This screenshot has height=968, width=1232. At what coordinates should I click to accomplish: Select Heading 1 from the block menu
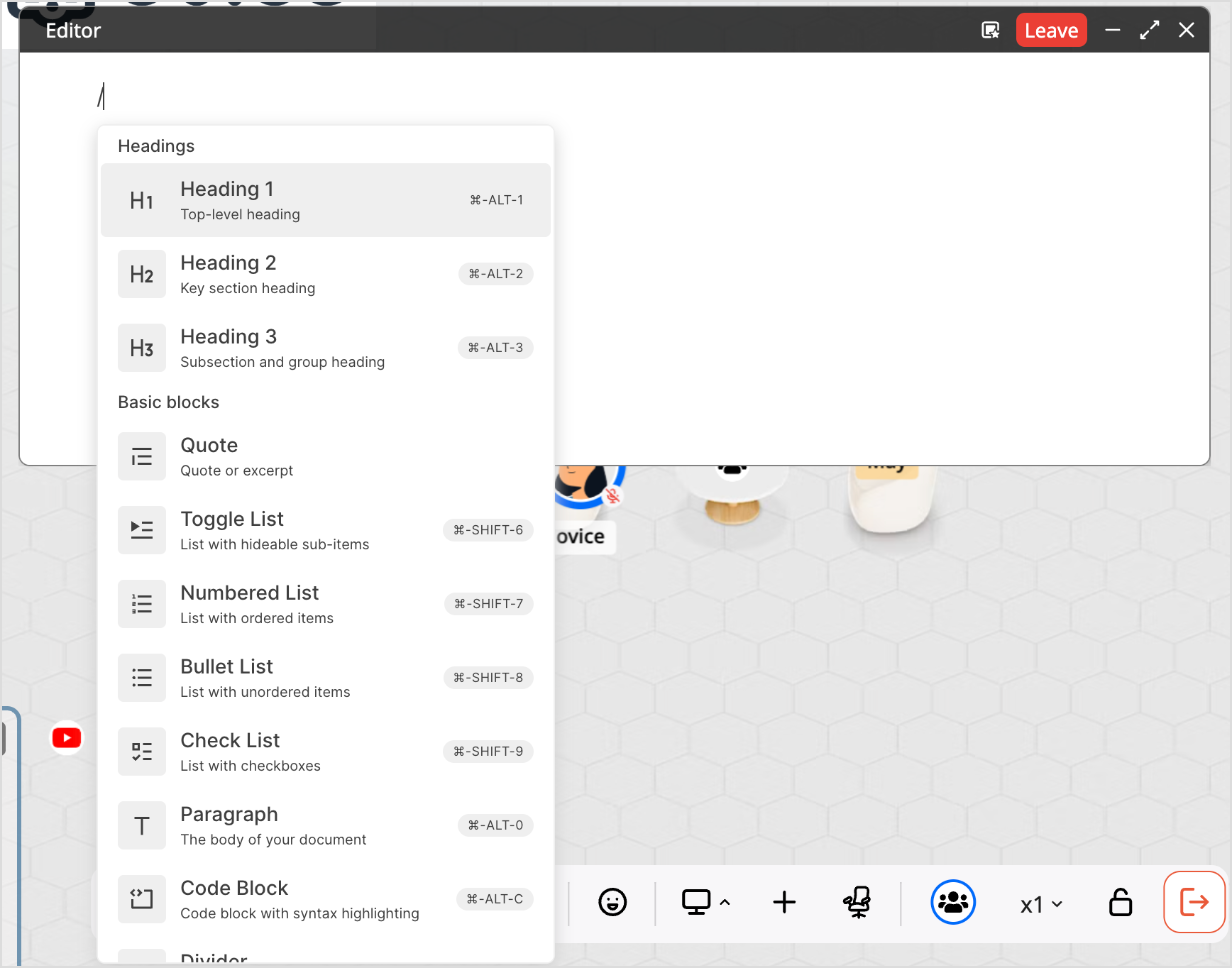click(x=325, y=200)
